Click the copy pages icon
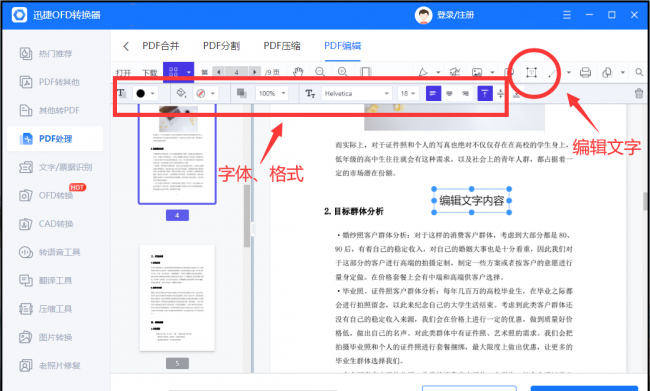Viewport: 650px width, 391px height. (607, 73)
